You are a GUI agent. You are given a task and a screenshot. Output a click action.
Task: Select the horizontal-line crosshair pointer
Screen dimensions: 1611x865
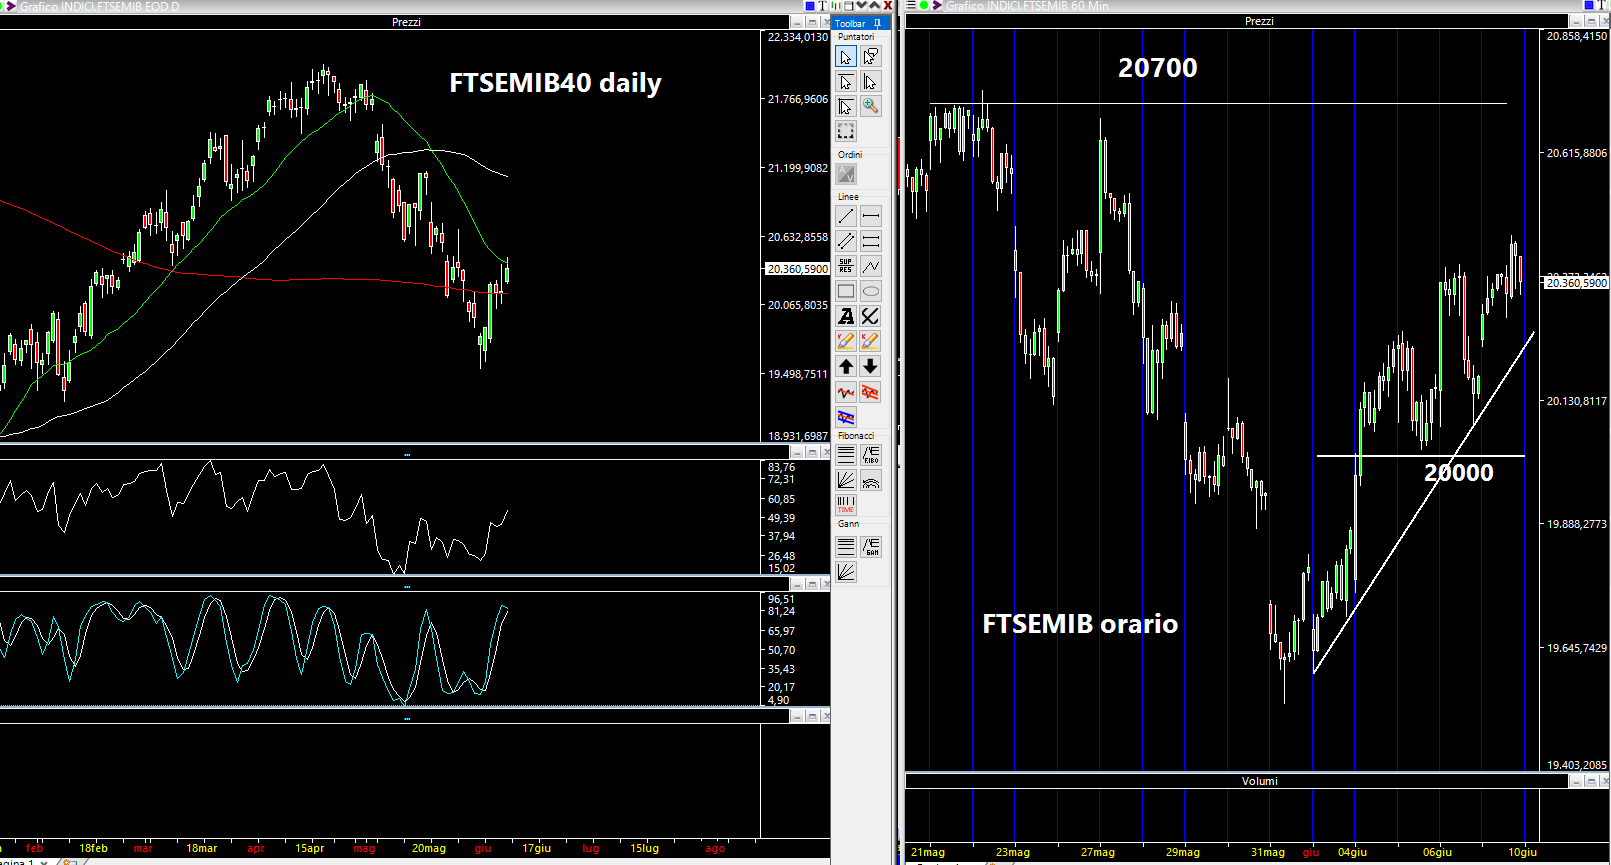(846, 82)
